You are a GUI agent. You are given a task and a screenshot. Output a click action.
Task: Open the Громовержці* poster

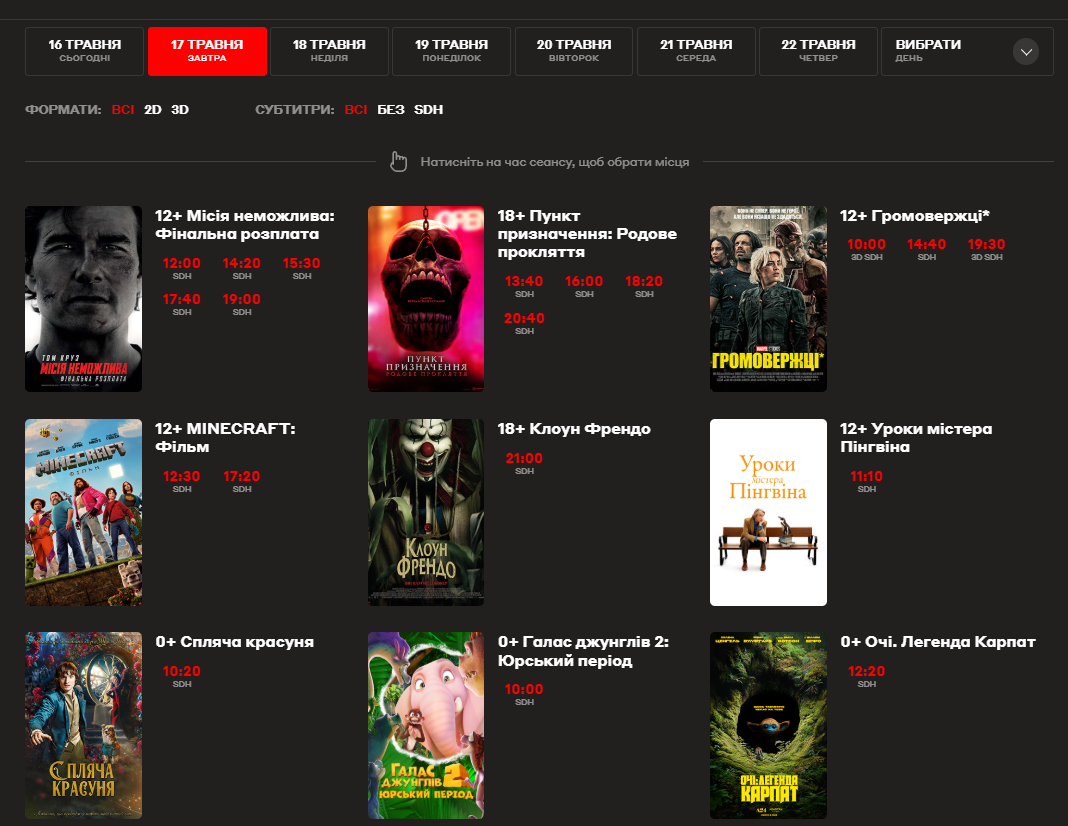(x=768, y=299)
